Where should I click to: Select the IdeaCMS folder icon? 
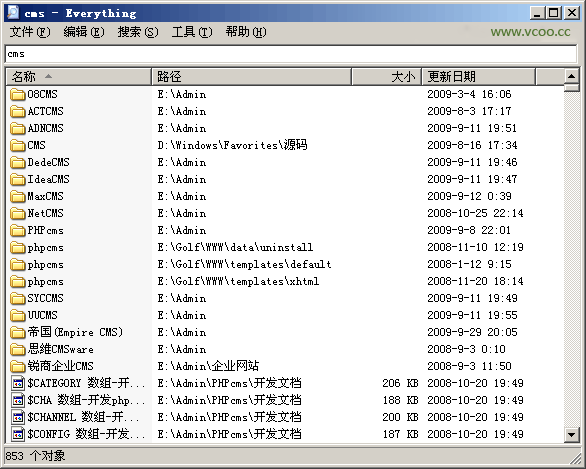(x=18, y=179)
